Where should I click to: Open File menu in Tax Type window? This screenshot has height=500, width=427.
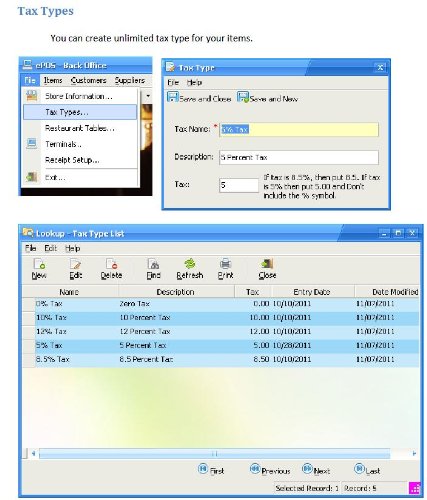click(x=173, y=82)
